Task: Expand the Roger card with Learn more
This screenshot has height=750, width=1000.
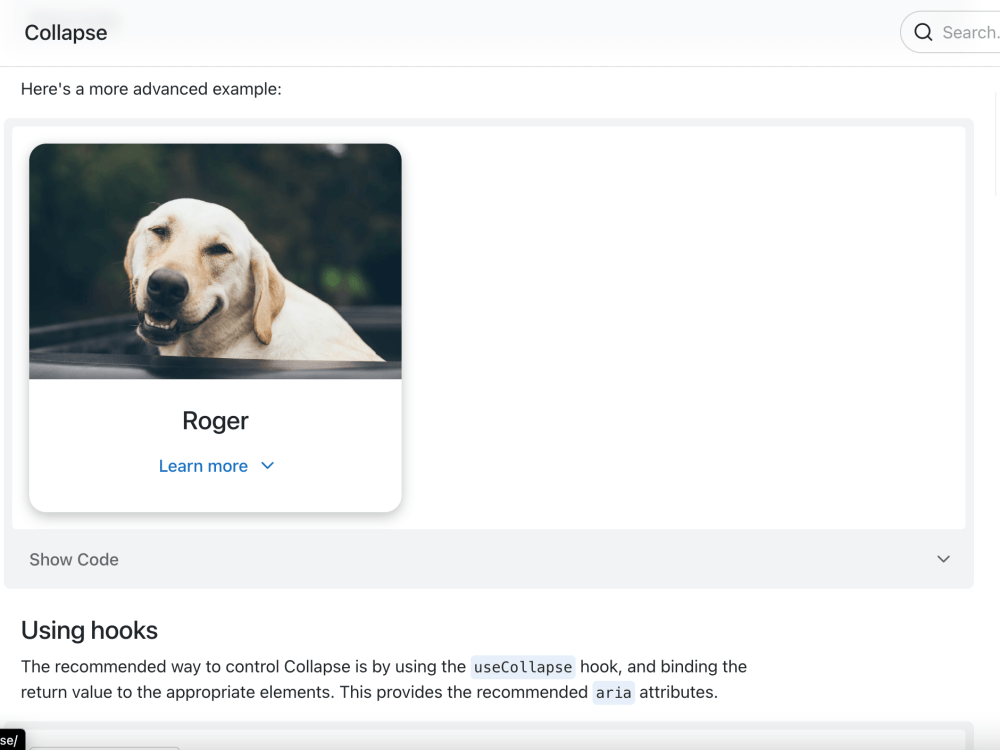Action: point(203,465)
